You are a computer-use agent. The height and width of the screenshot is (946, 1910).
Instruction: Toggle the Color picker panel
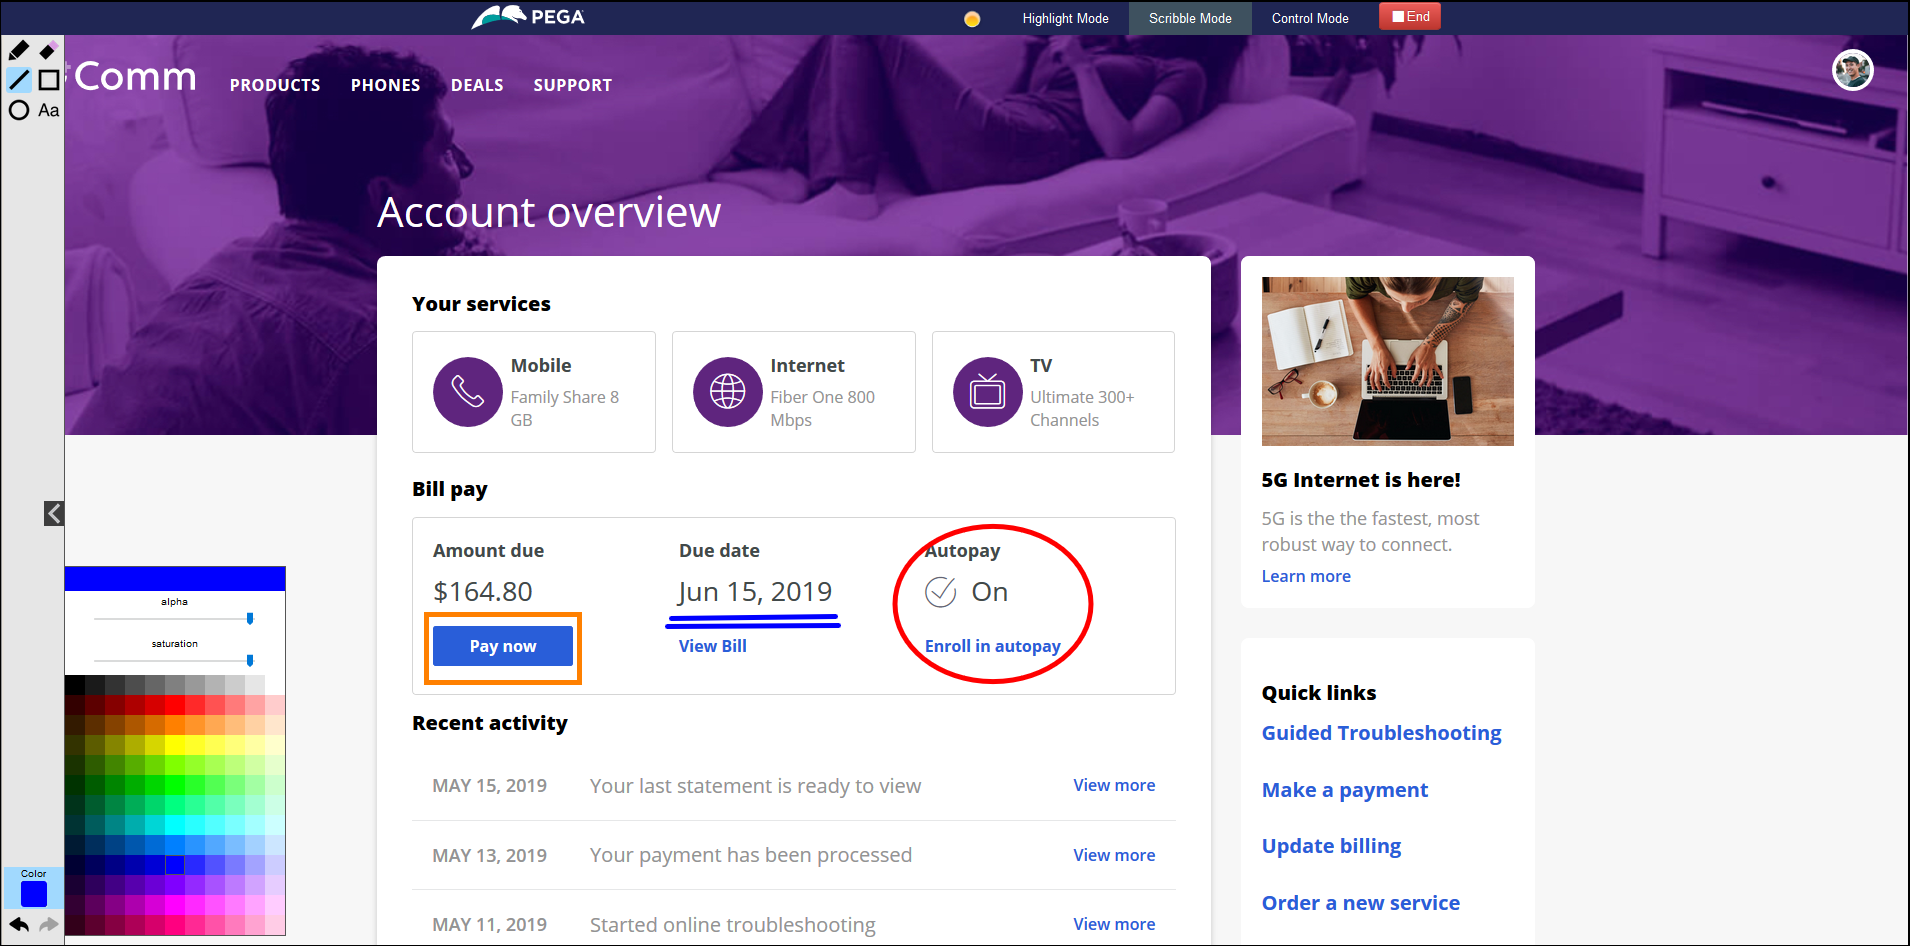coord(34,892)
